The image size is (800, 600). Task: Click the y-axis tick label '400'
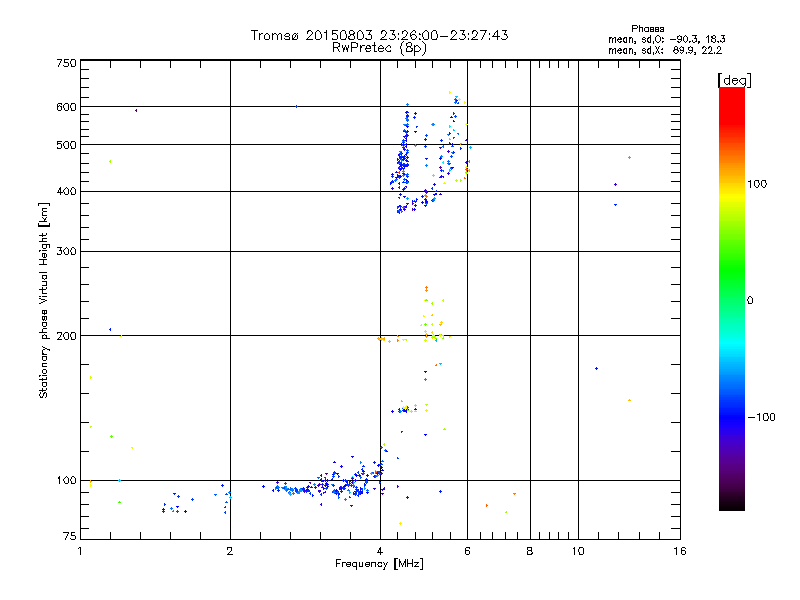coord(66,191)
